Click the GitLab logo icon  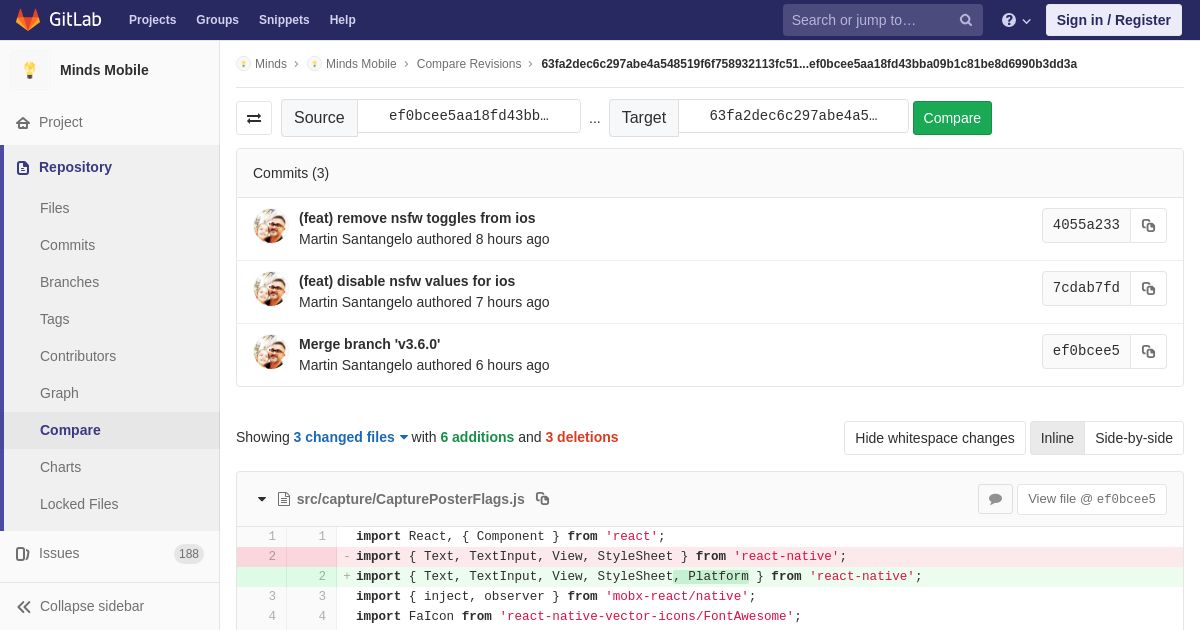28,20
